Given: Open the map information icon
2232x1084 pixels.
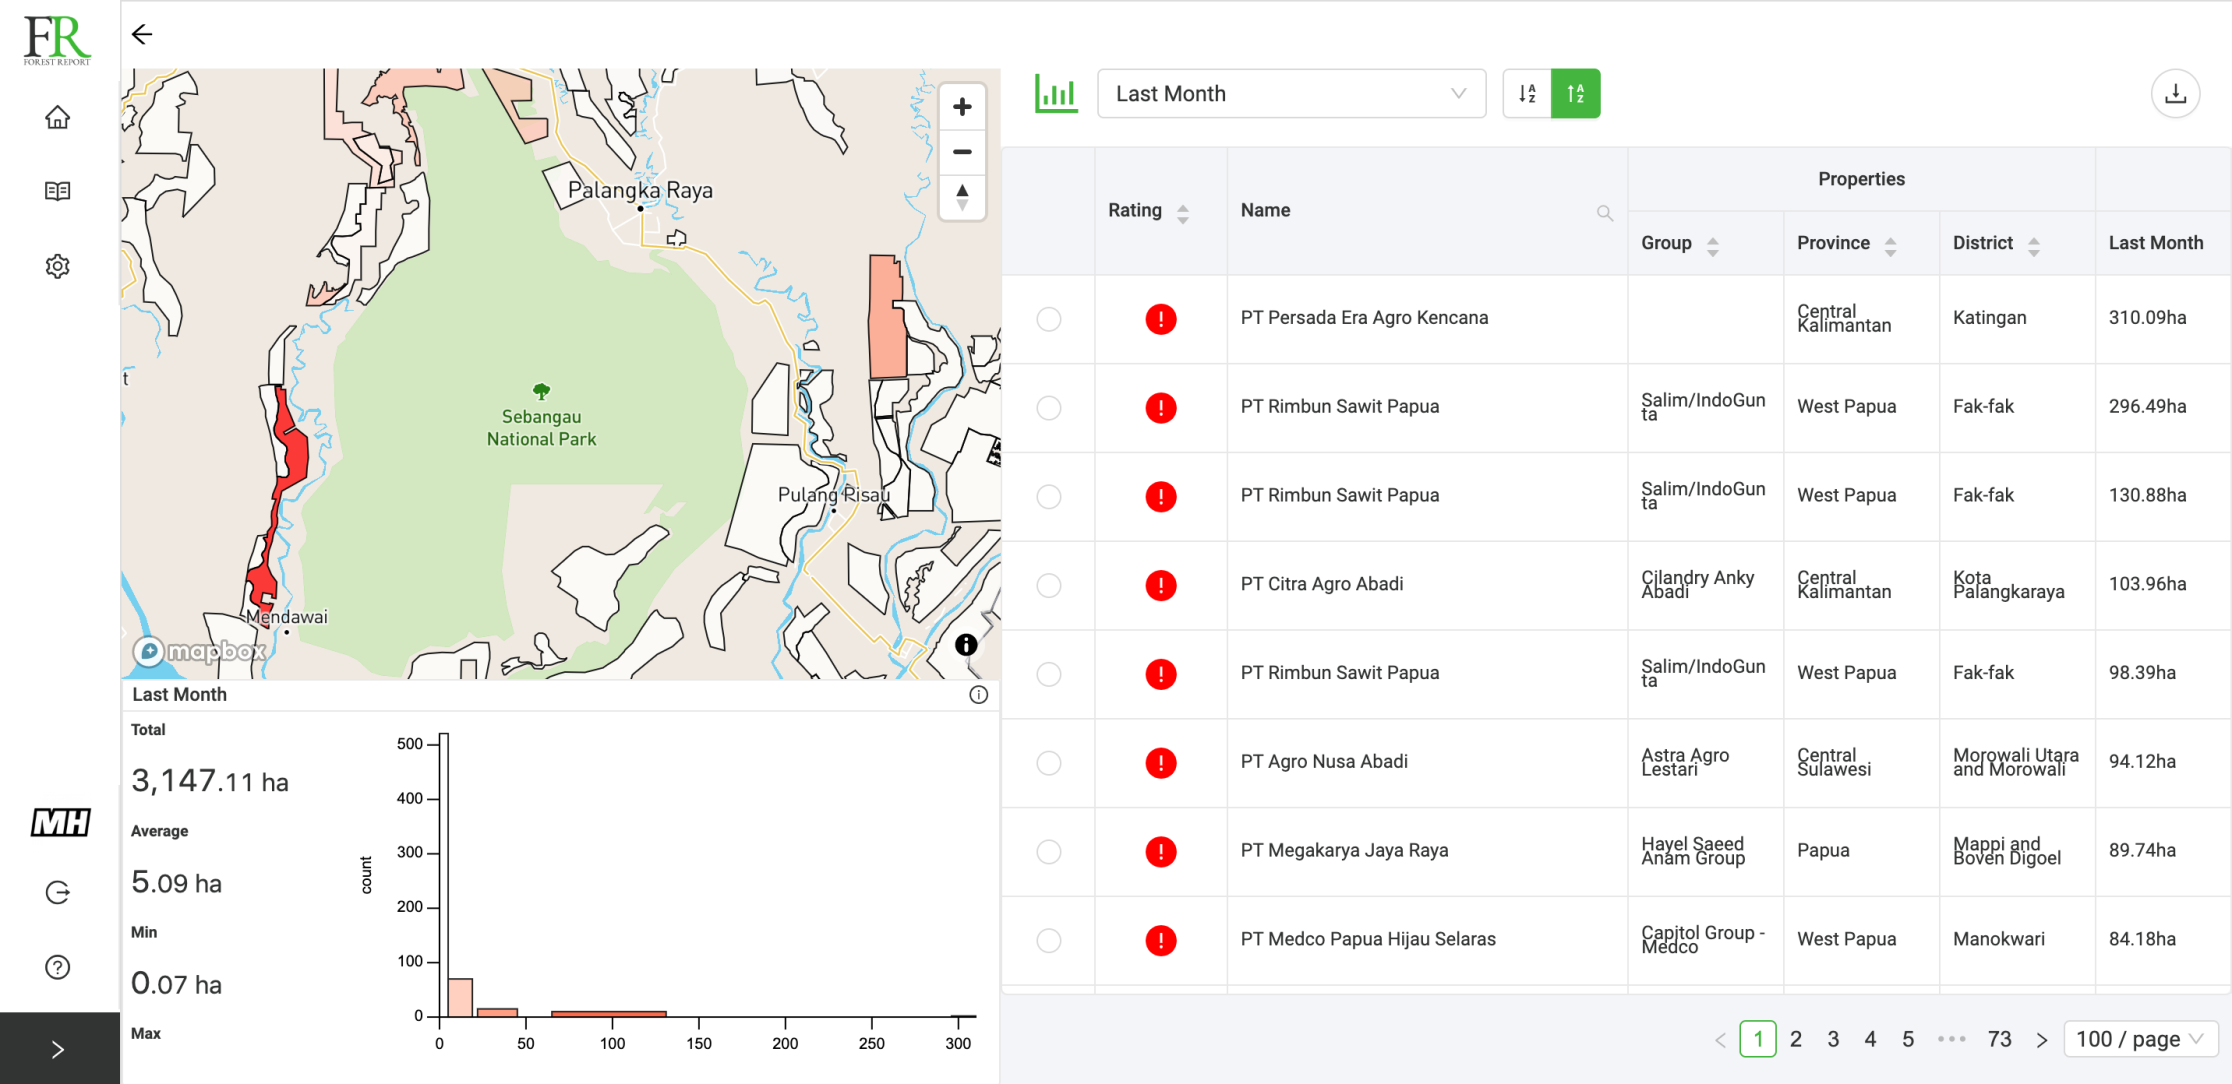Looking at the screenshot, I should point(965,645).
